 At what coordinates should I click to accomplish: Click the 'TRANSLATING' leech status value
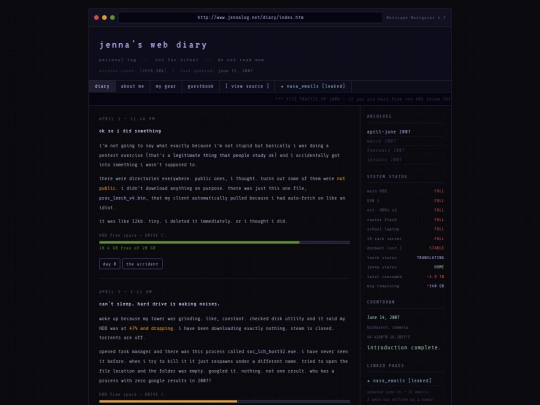pyautogui.click(x=430, y=258)
